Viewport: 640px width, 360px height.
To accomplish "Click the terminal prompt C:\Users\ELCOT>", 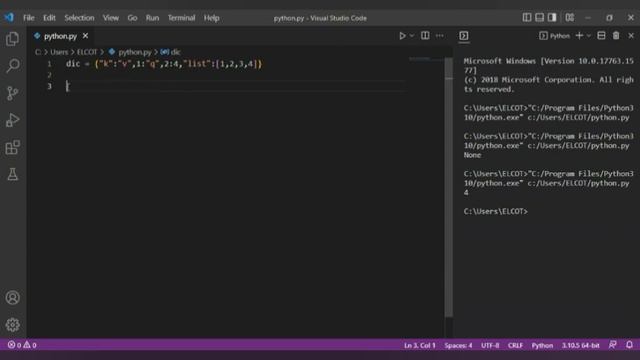I will [496, 211].
